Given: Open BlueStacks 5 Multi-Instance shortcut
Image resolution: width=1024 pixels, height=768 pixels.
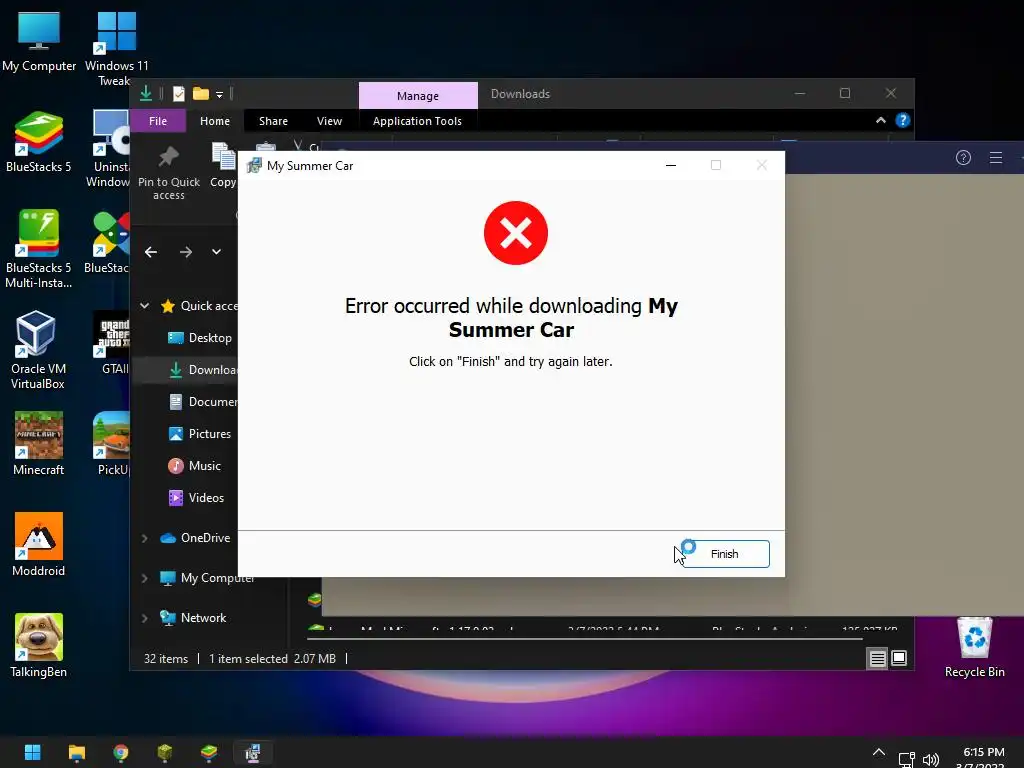Looking at the screenshot, I should 39,249.
